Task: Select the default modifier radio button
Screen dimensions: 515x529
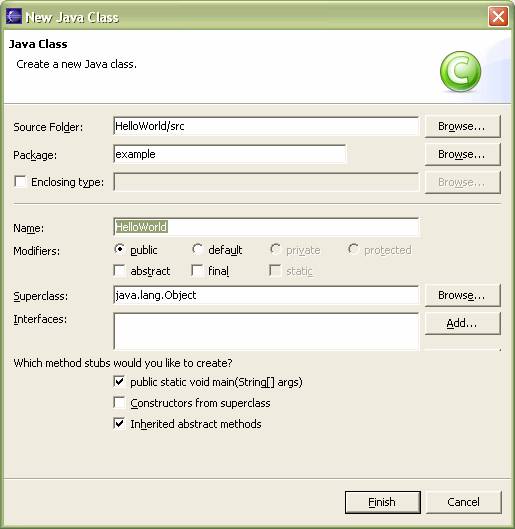Action: point(197,249)
